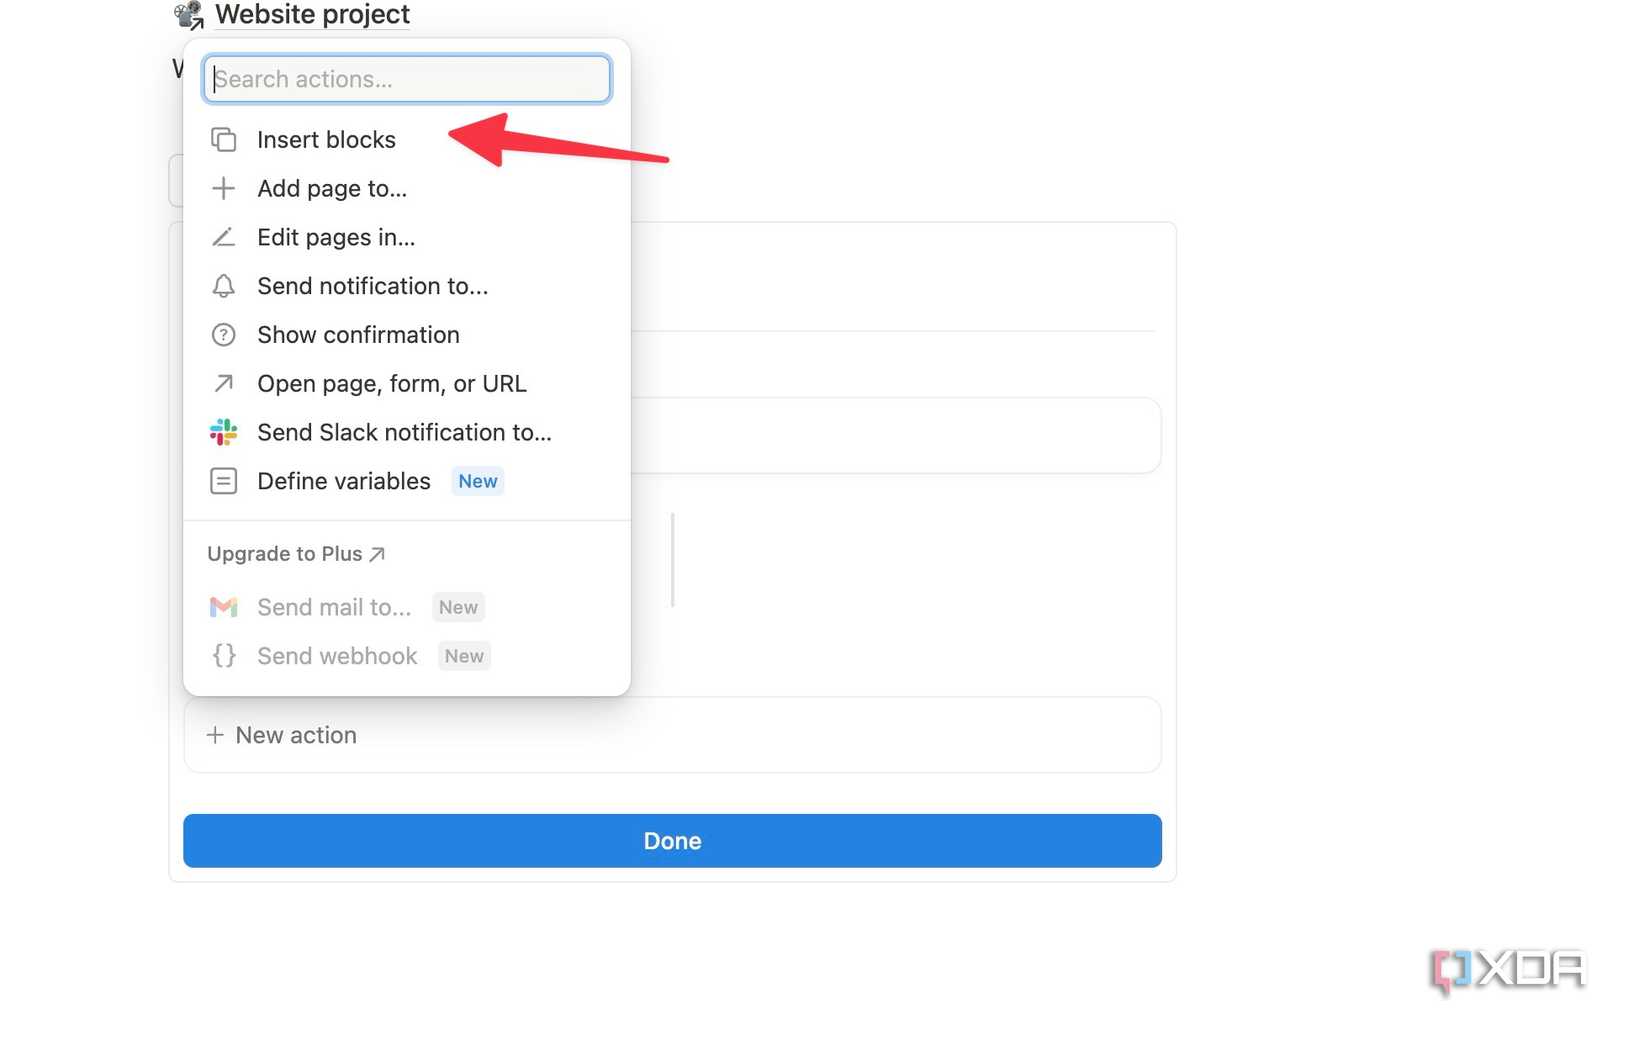Click the Send webhook curly braces icon
The image size is (1650, 1061).
pyautogui.click(x=223, y=655)
